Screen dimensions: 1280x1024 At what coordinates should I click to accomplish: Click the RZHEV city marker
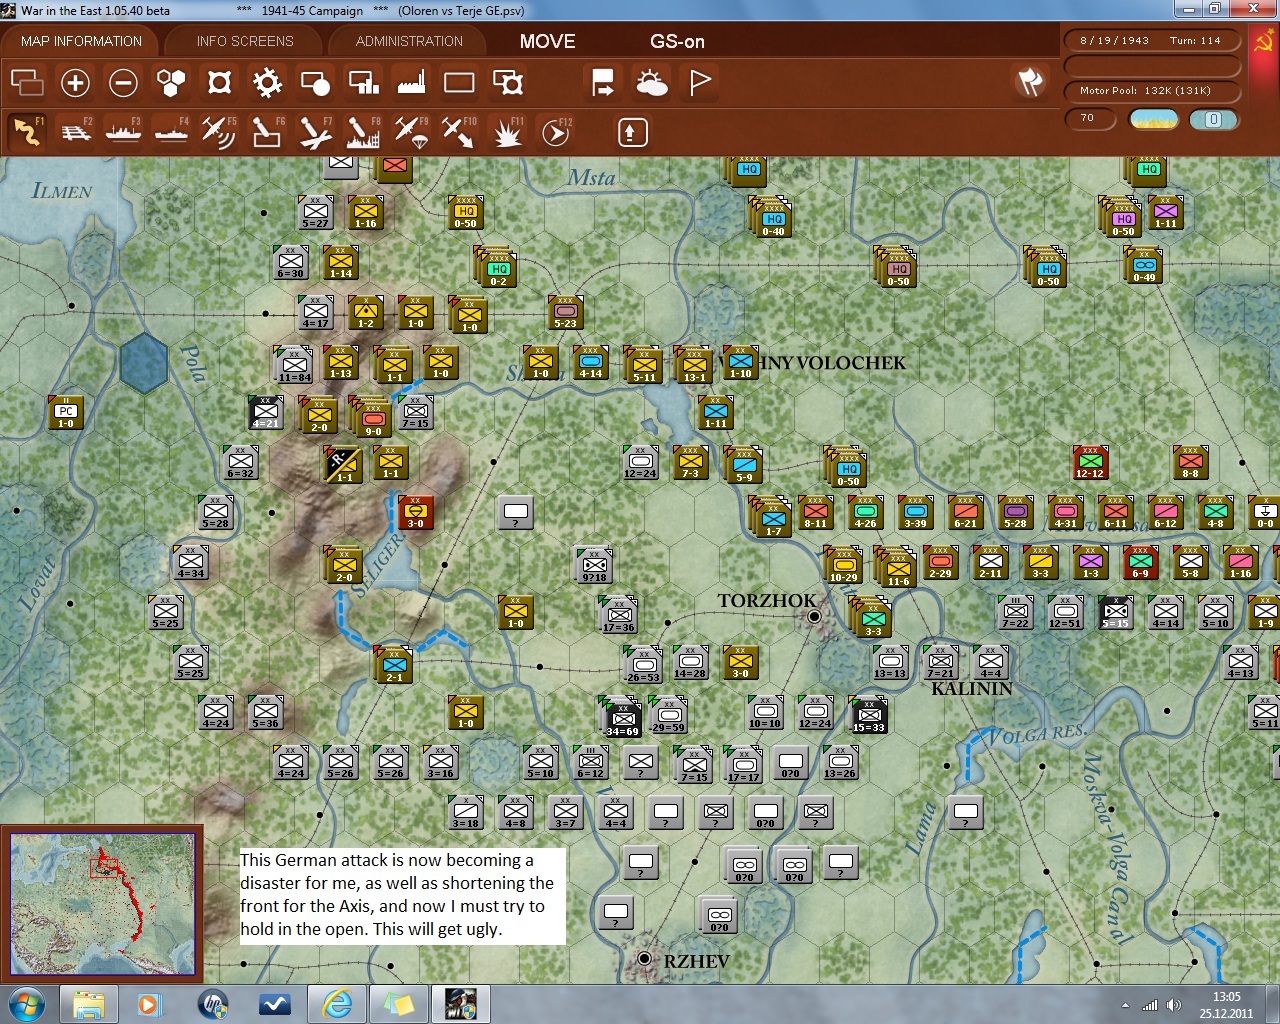point(645,959)
